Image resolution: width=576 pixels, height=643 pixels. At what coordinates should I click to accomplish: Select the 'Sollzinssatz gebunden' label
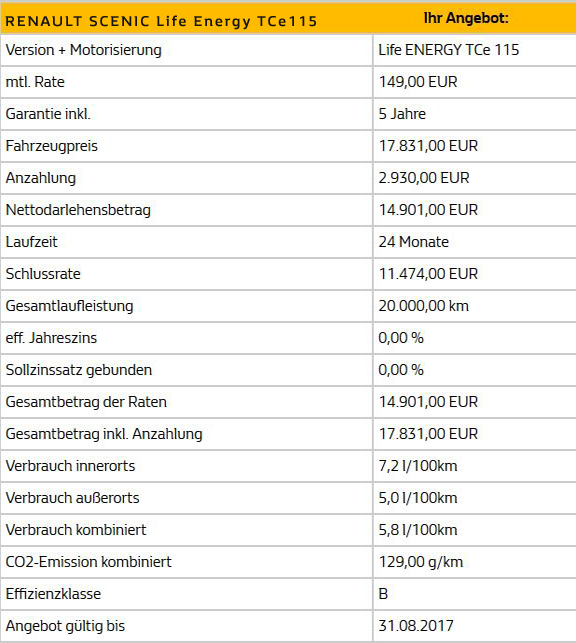pos(79,370)
